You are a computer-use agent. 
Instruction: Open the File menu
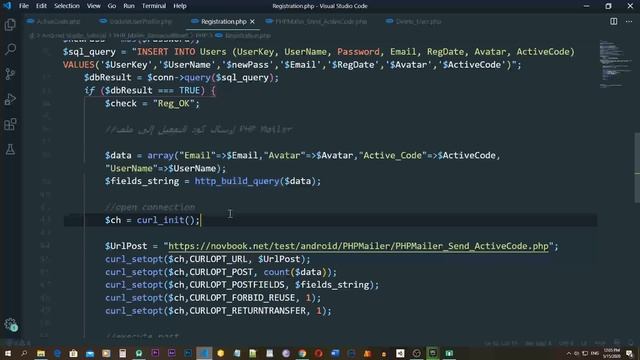coord(24,6)
